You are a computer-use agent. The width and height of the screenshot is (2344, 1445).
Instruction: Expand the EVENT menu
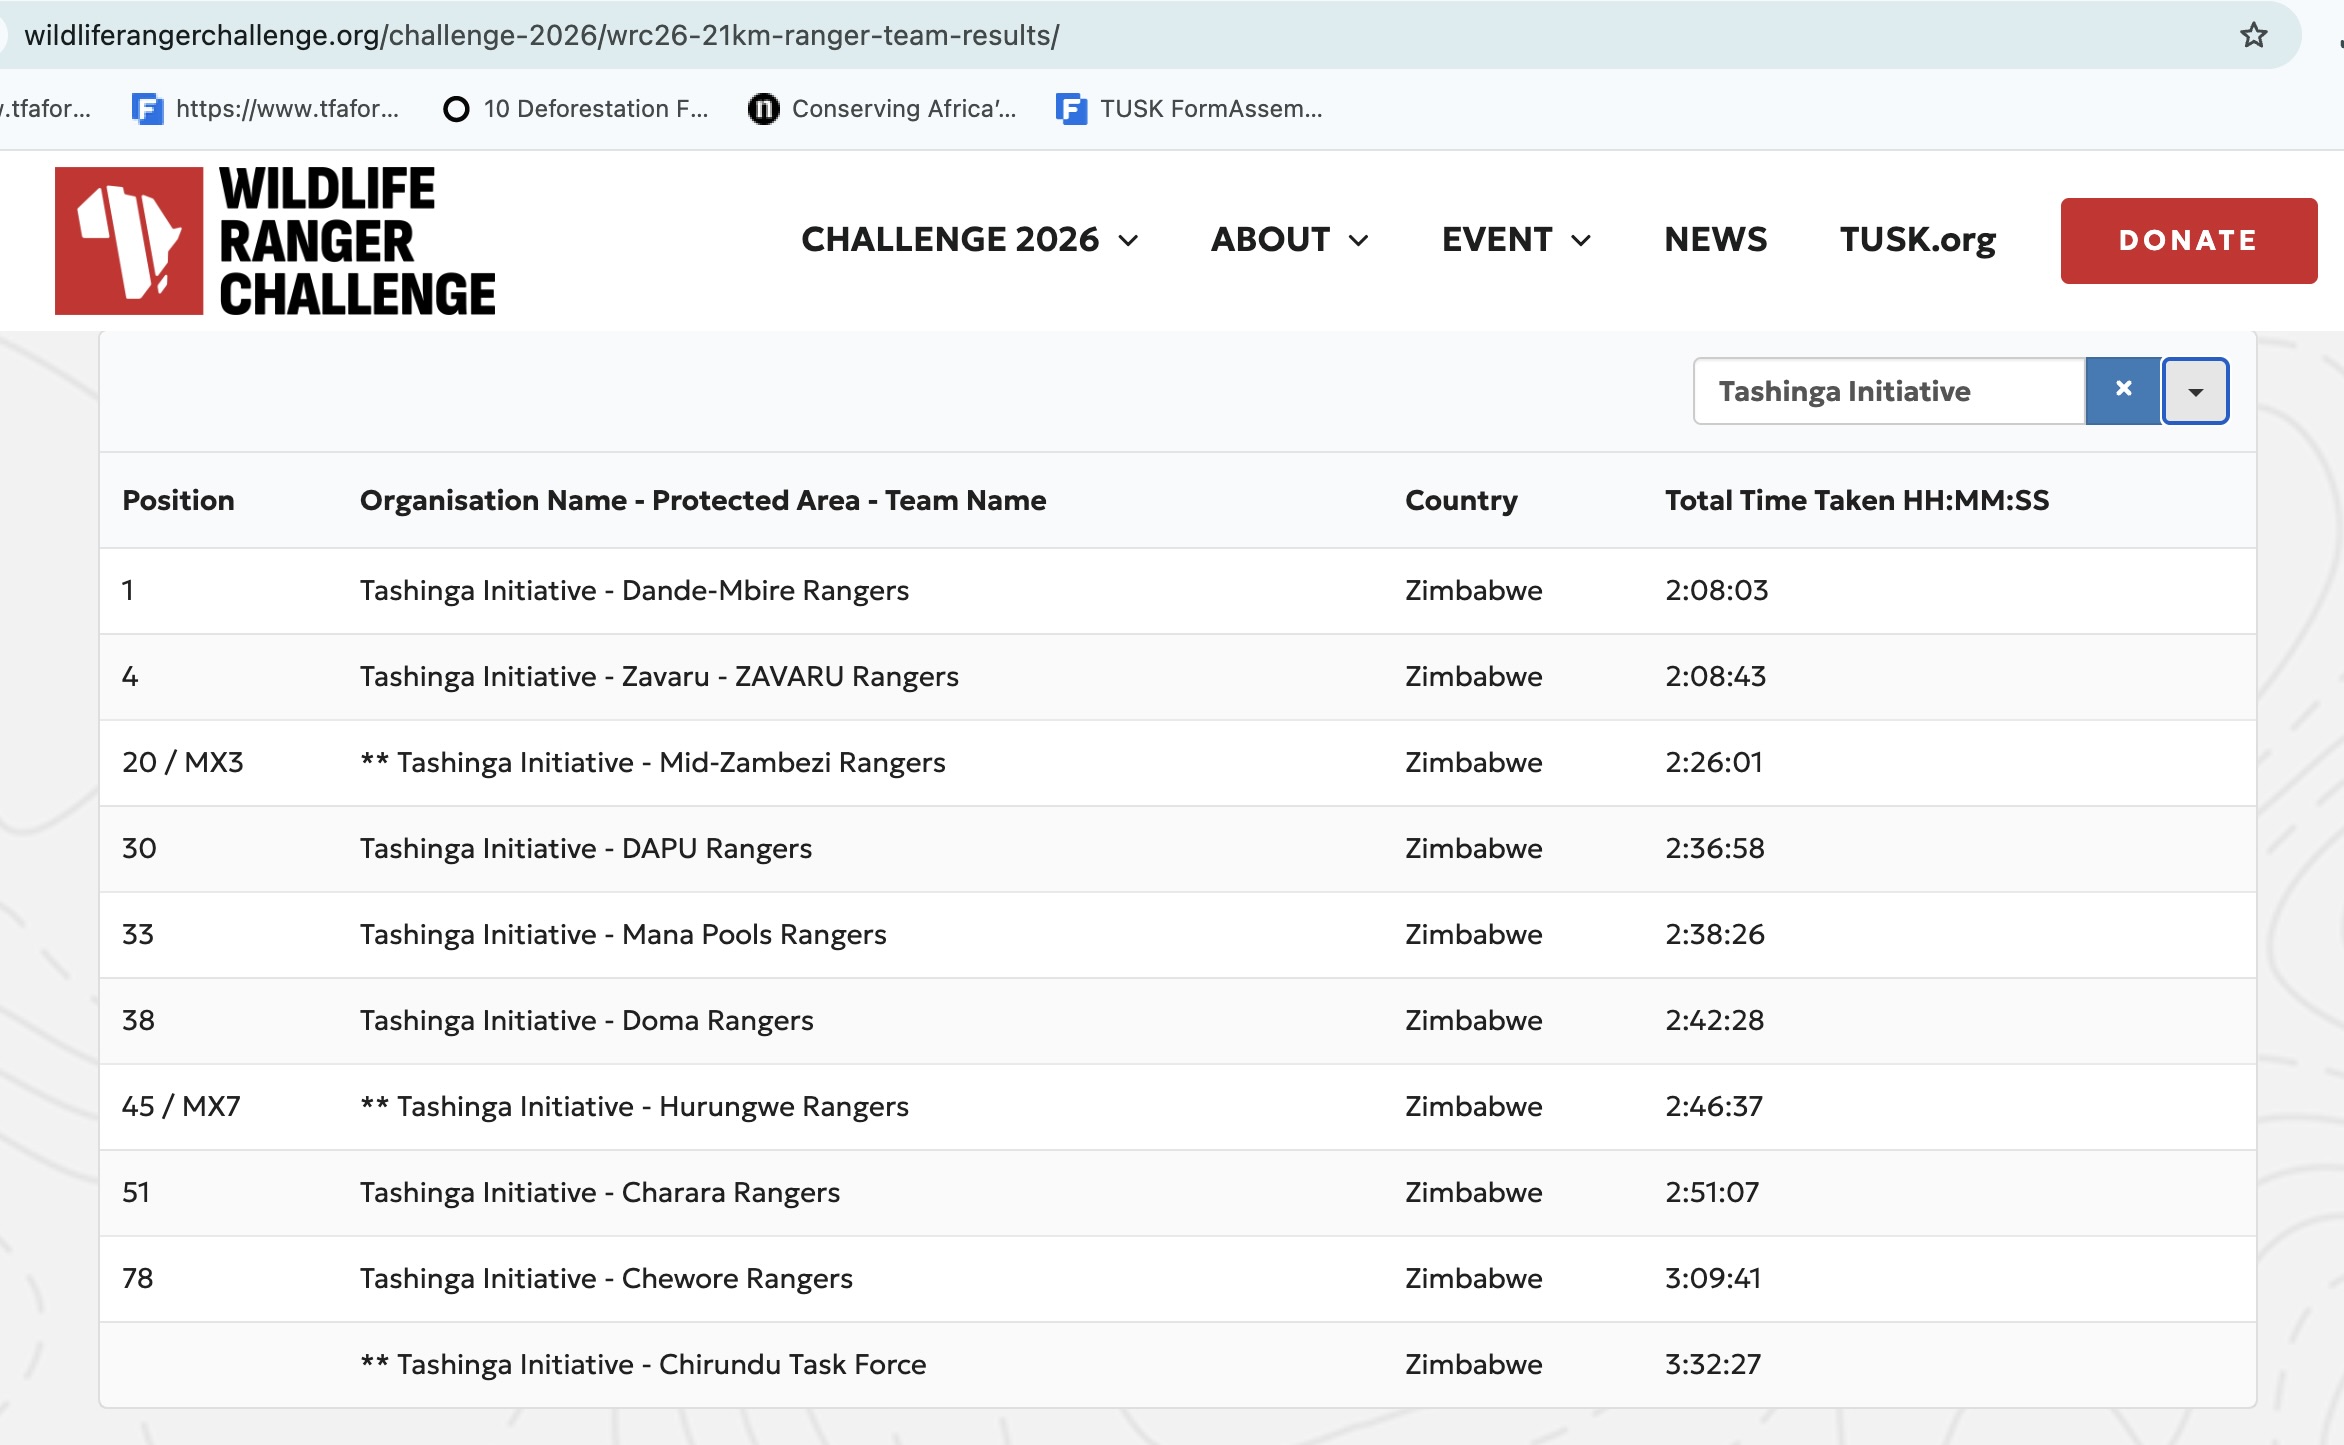[x=1516, y=240]
